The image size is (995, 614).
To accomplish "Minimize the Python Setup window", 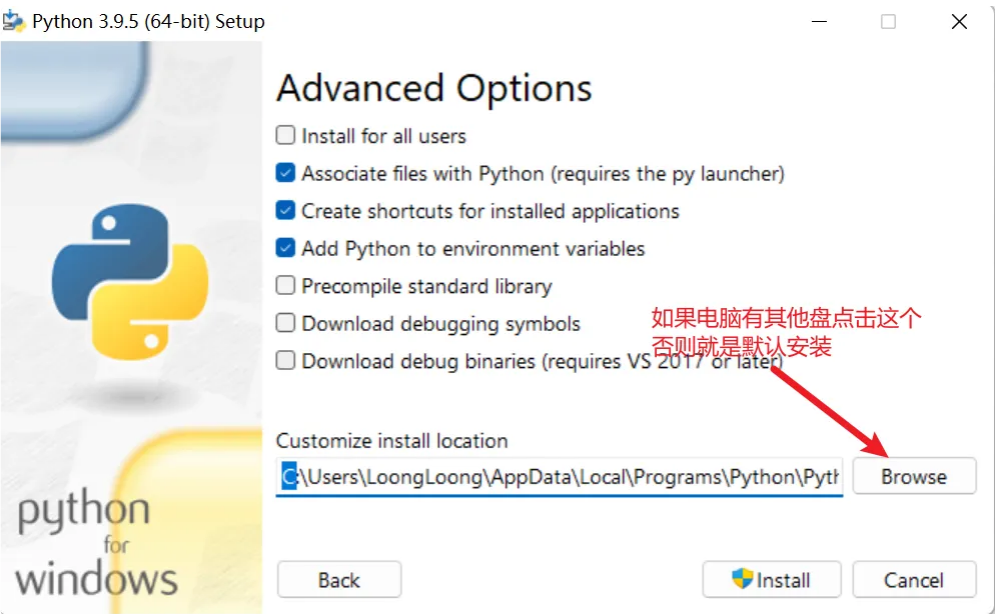I will pos(819,22).
